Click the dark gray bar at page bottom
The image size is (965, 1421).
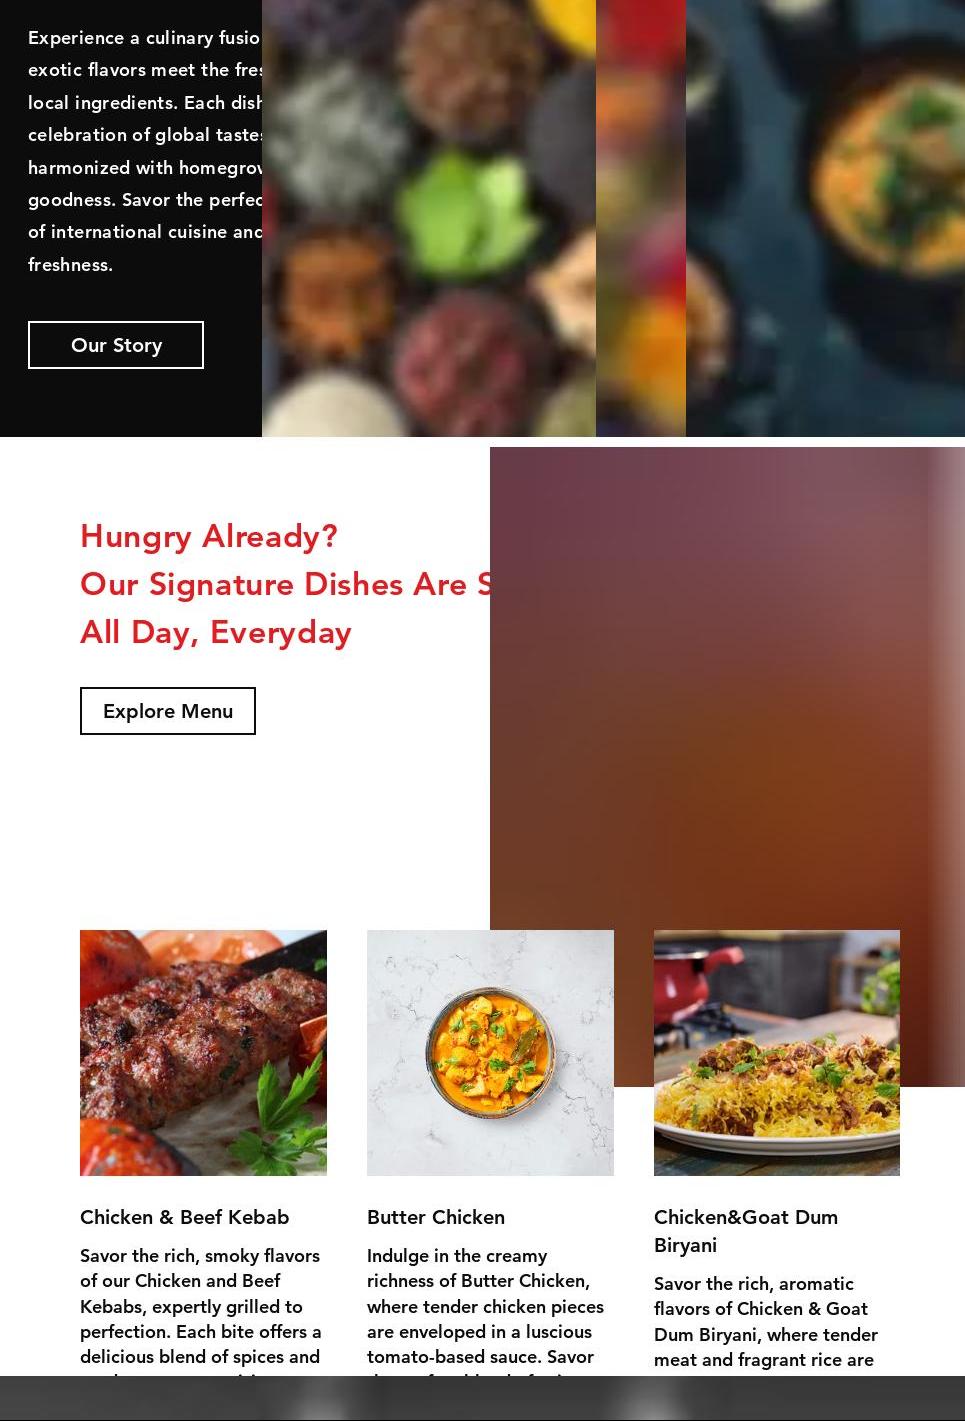pyautogui.click(x=482, y=1398)
